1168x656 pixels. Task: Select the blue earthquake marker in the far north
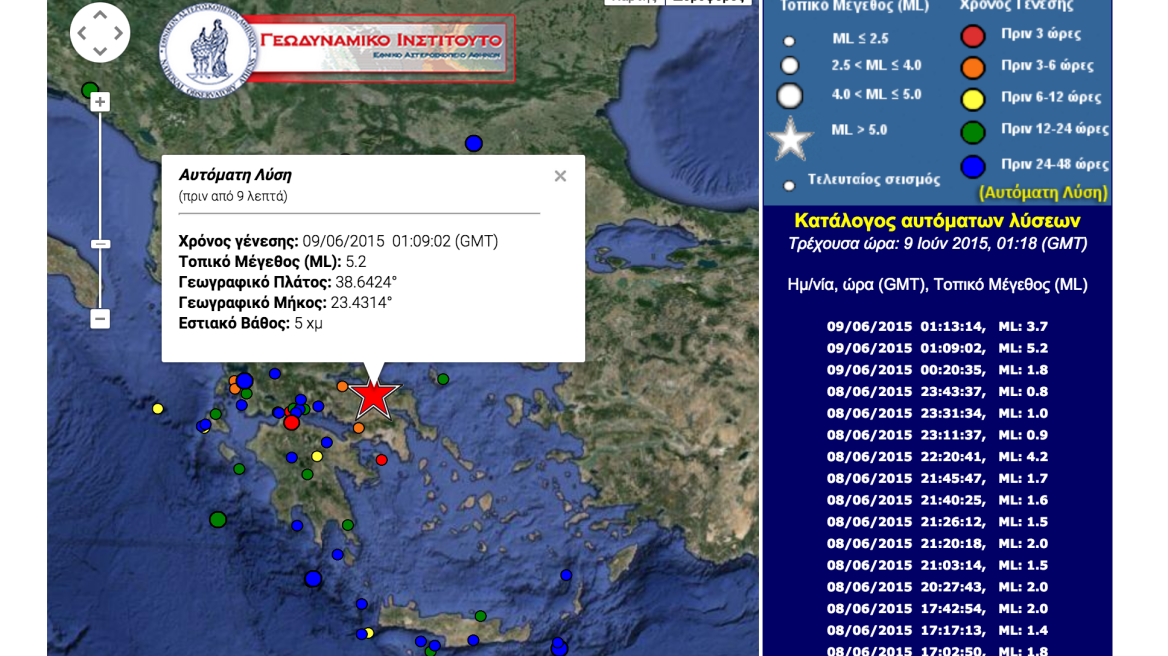[x=473, y=143]
